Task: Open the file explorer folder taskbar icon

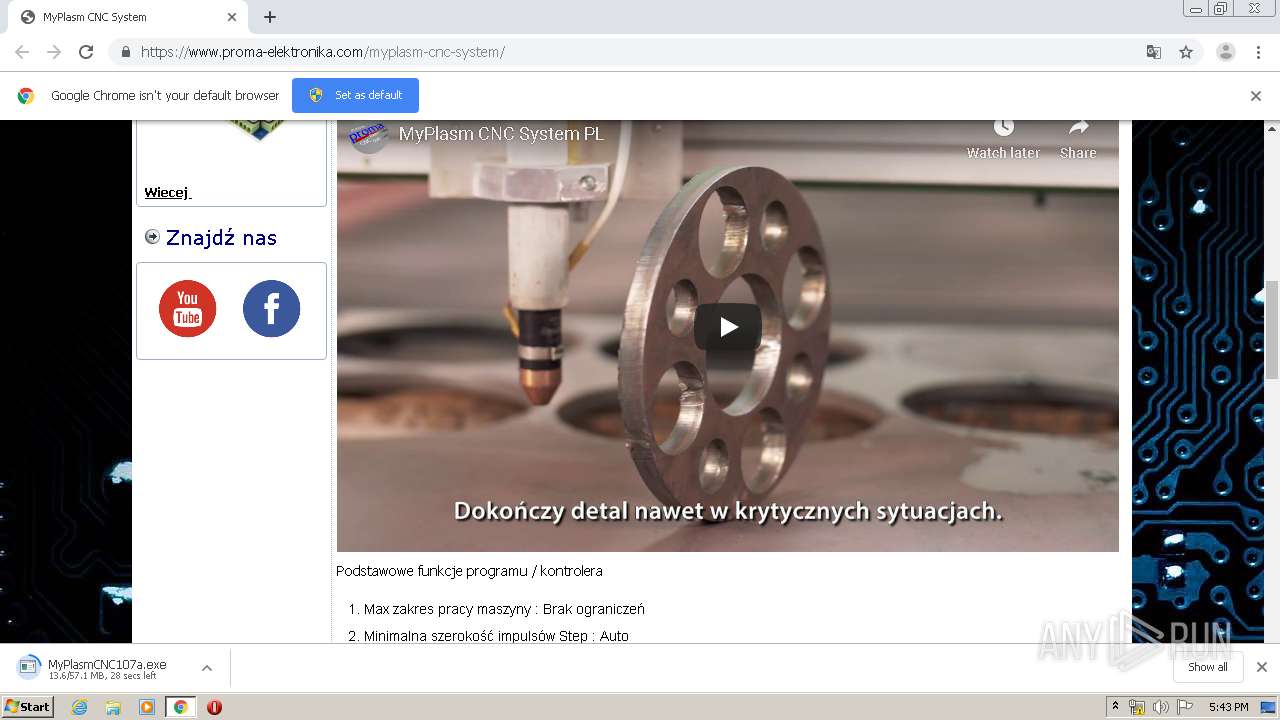Action: pyautogui.click(x=113, y=707)
